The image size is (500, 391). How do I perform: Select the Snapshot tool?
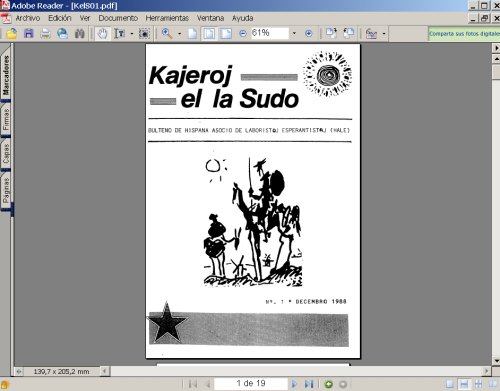[x=144, y=33]
